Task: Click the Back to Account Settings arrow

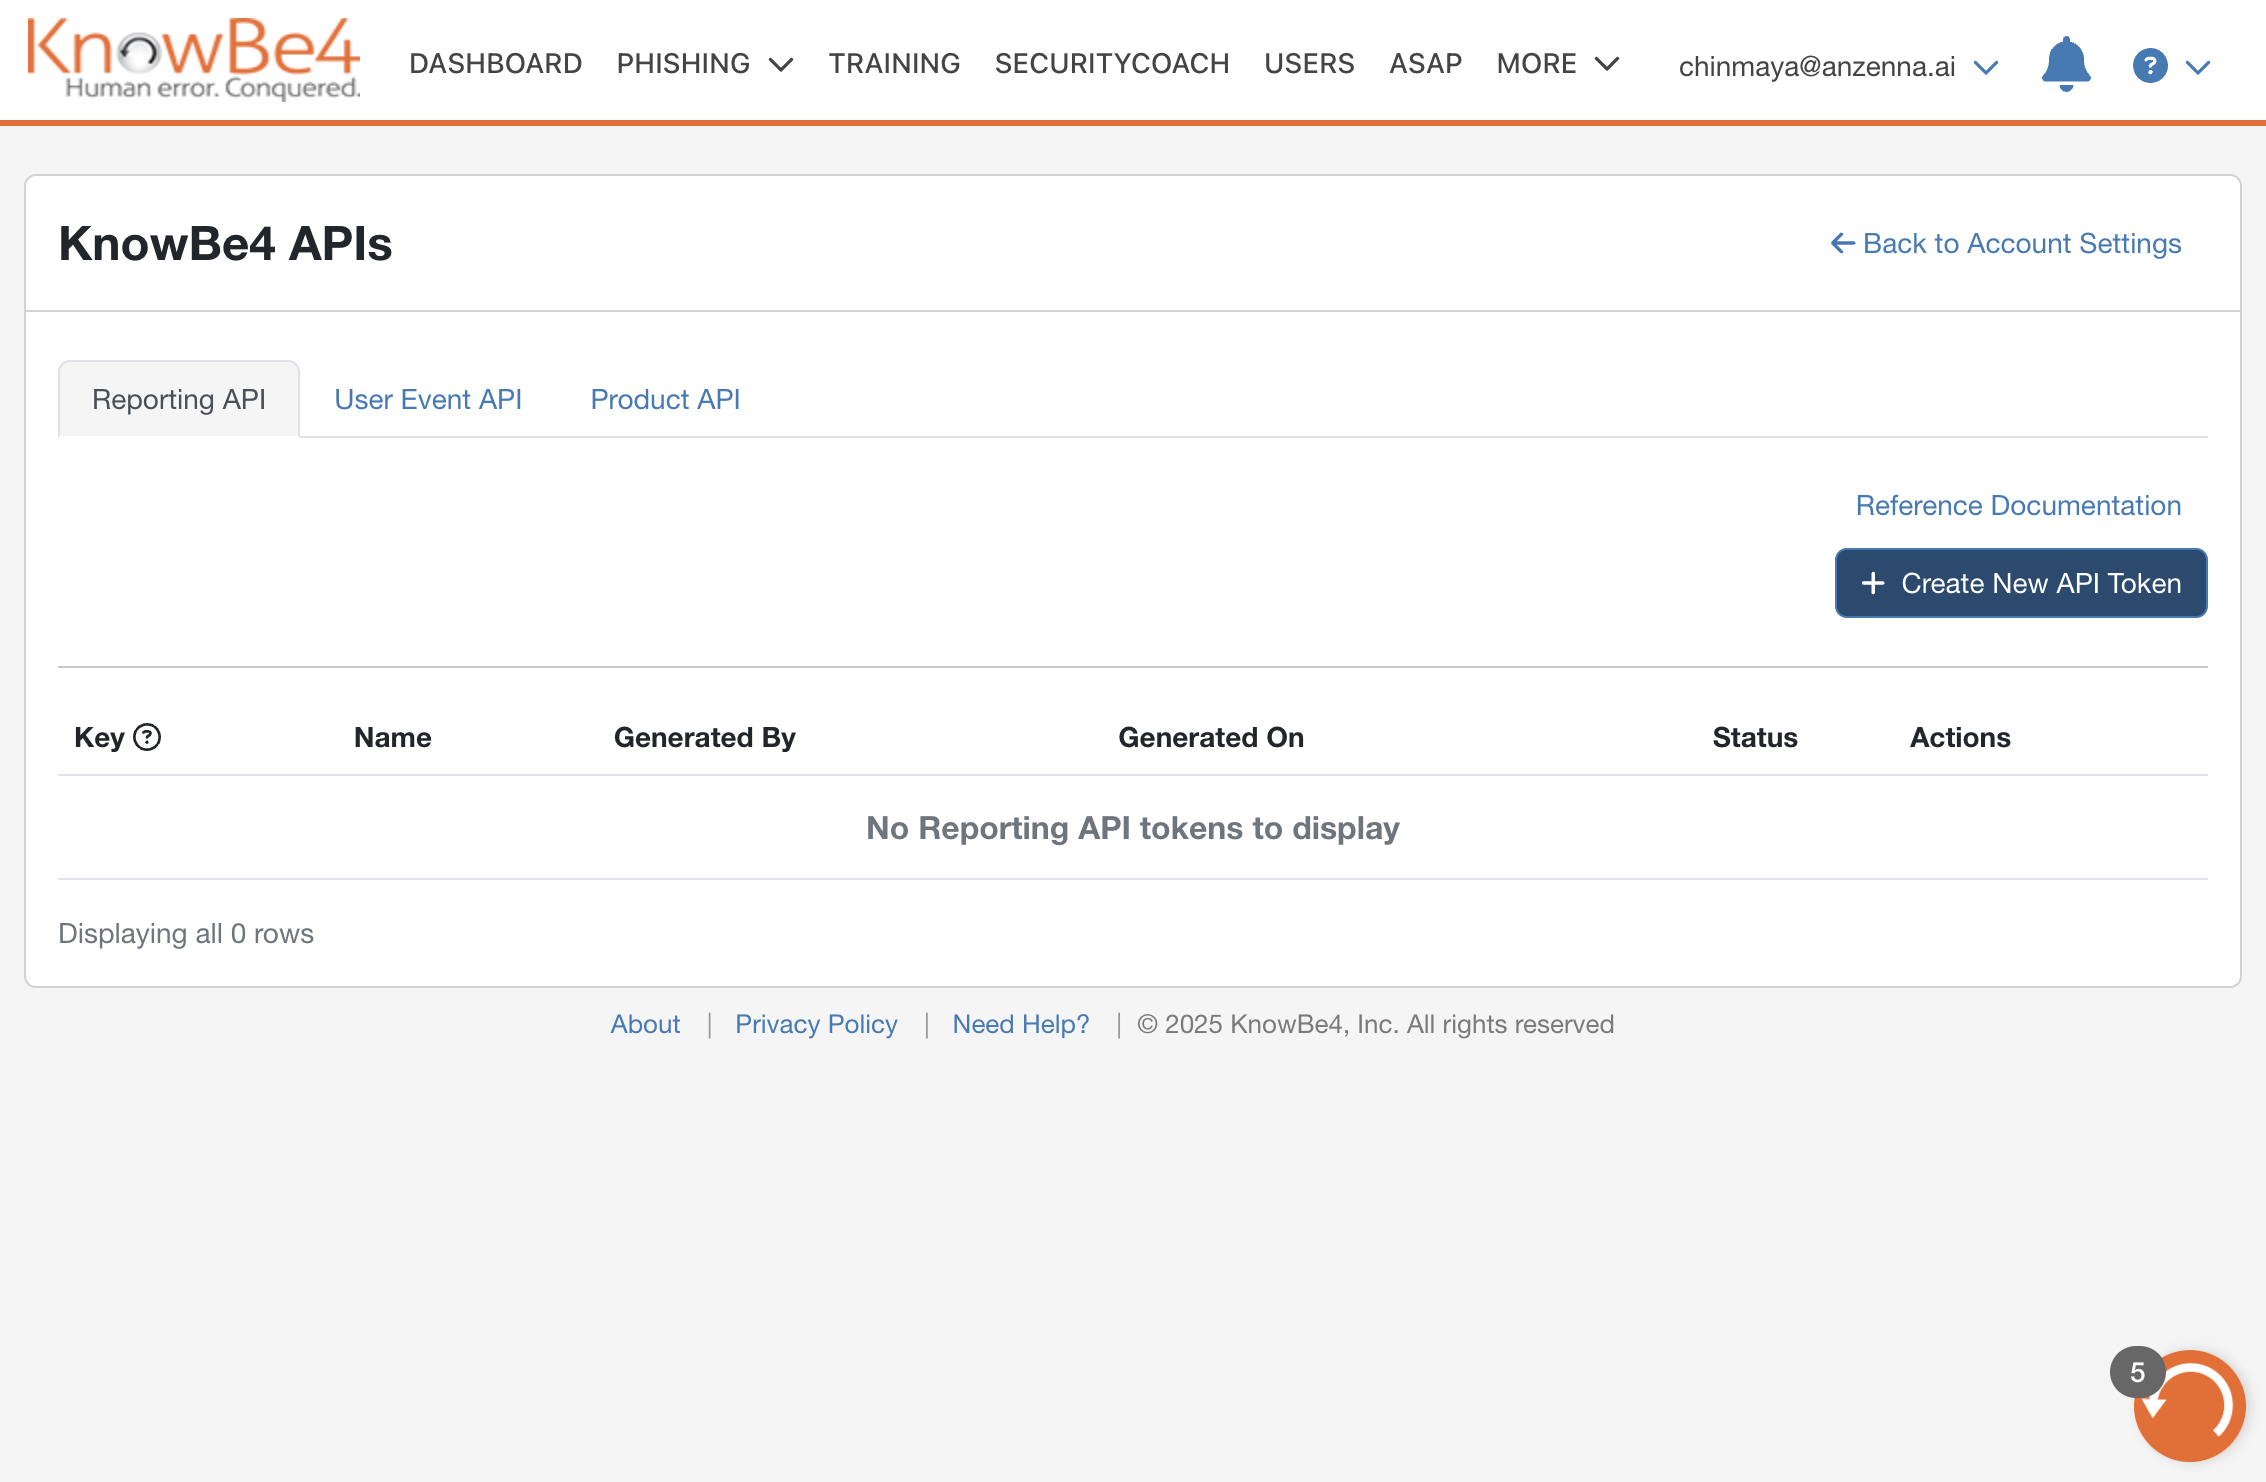Action: [x=1842, y=243]
